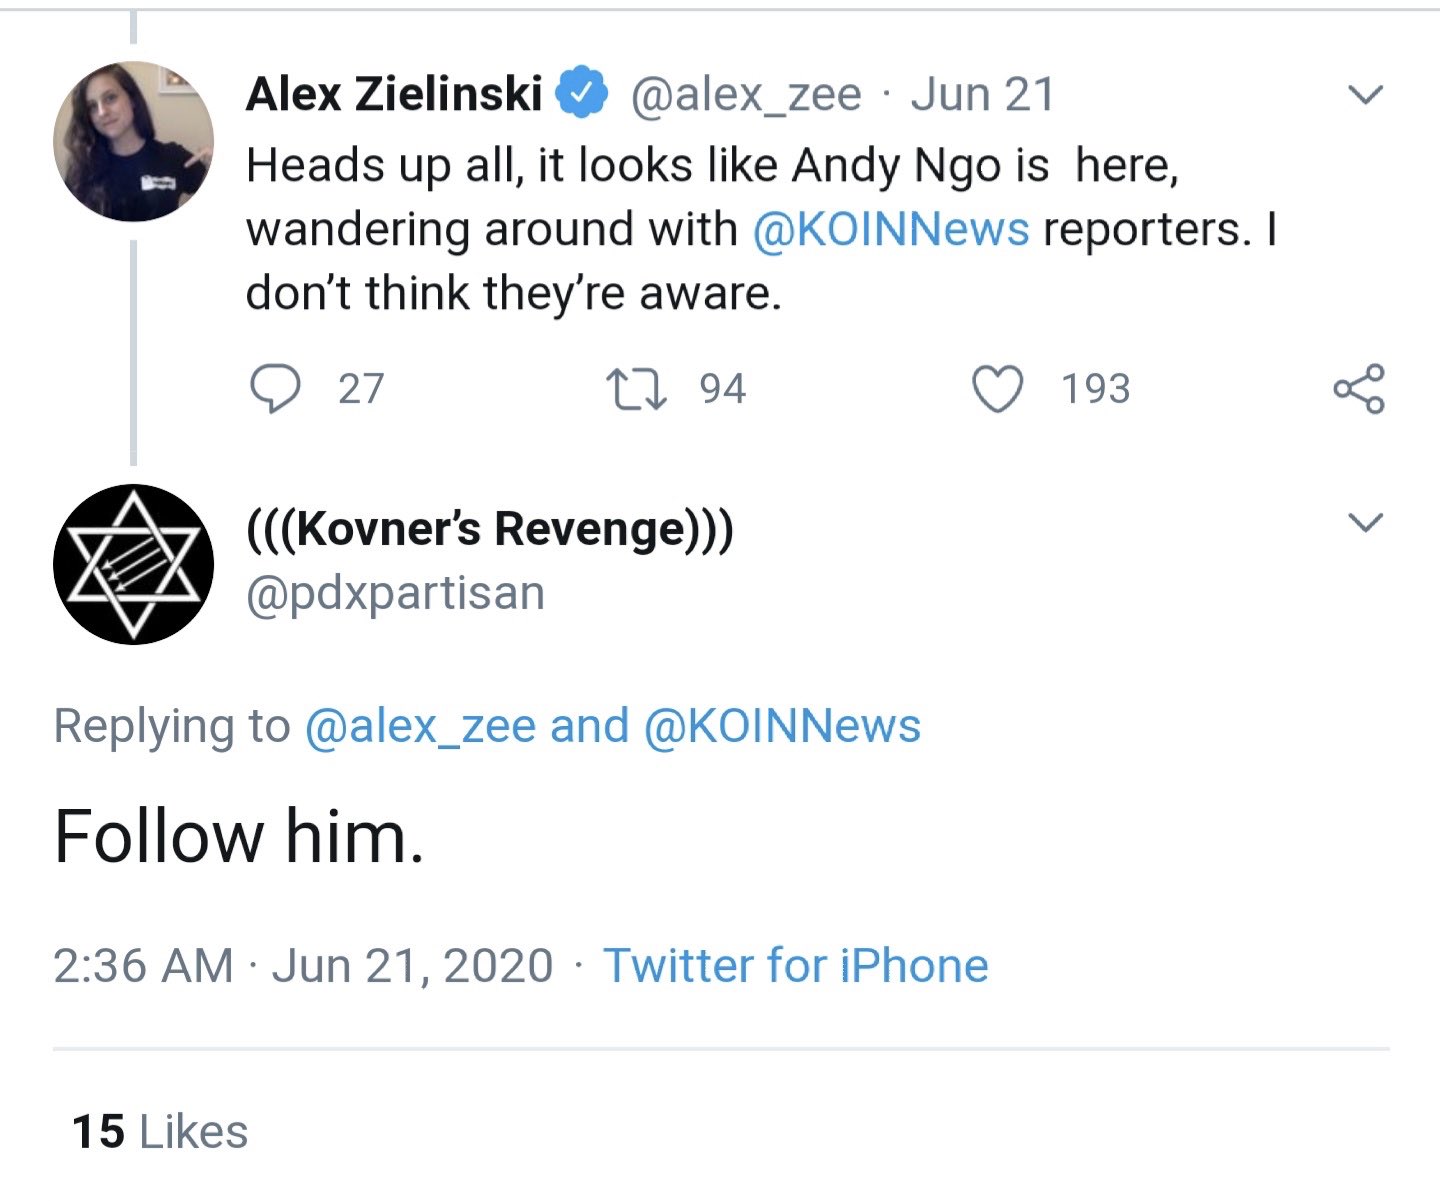
Task: Click the @alex_zee handle in tweet header
Action: click(746, 95)
